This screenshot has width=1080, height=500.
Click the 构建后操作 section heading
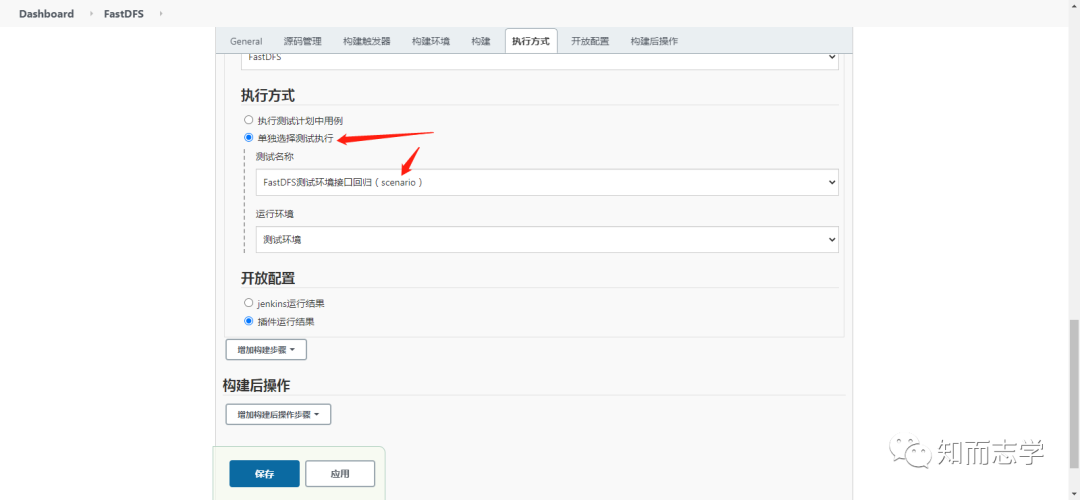click(256, 386)
